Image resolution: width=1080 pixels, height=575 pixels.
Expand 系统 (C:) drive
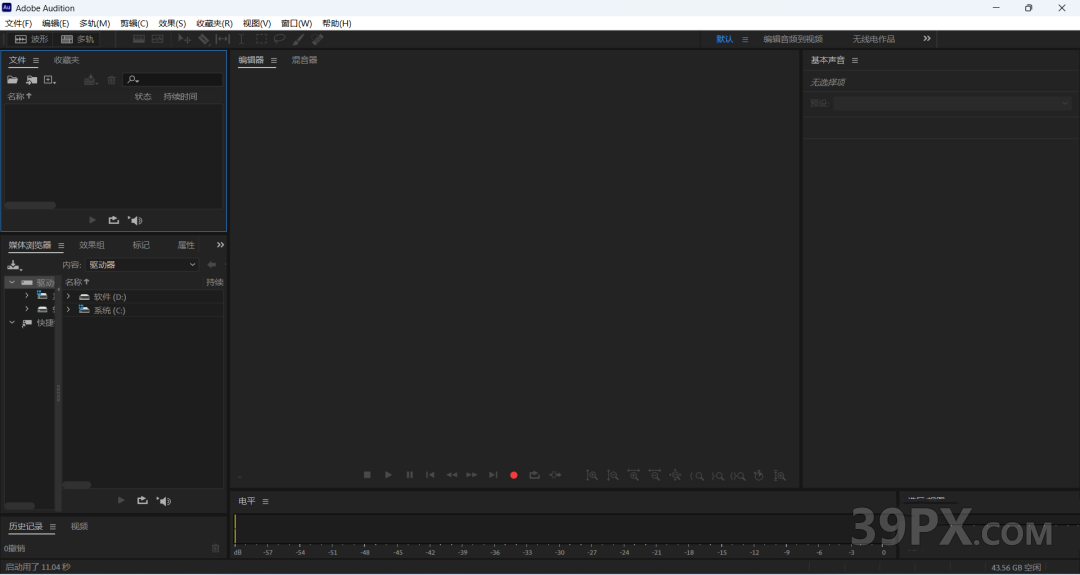click(68, 310)
